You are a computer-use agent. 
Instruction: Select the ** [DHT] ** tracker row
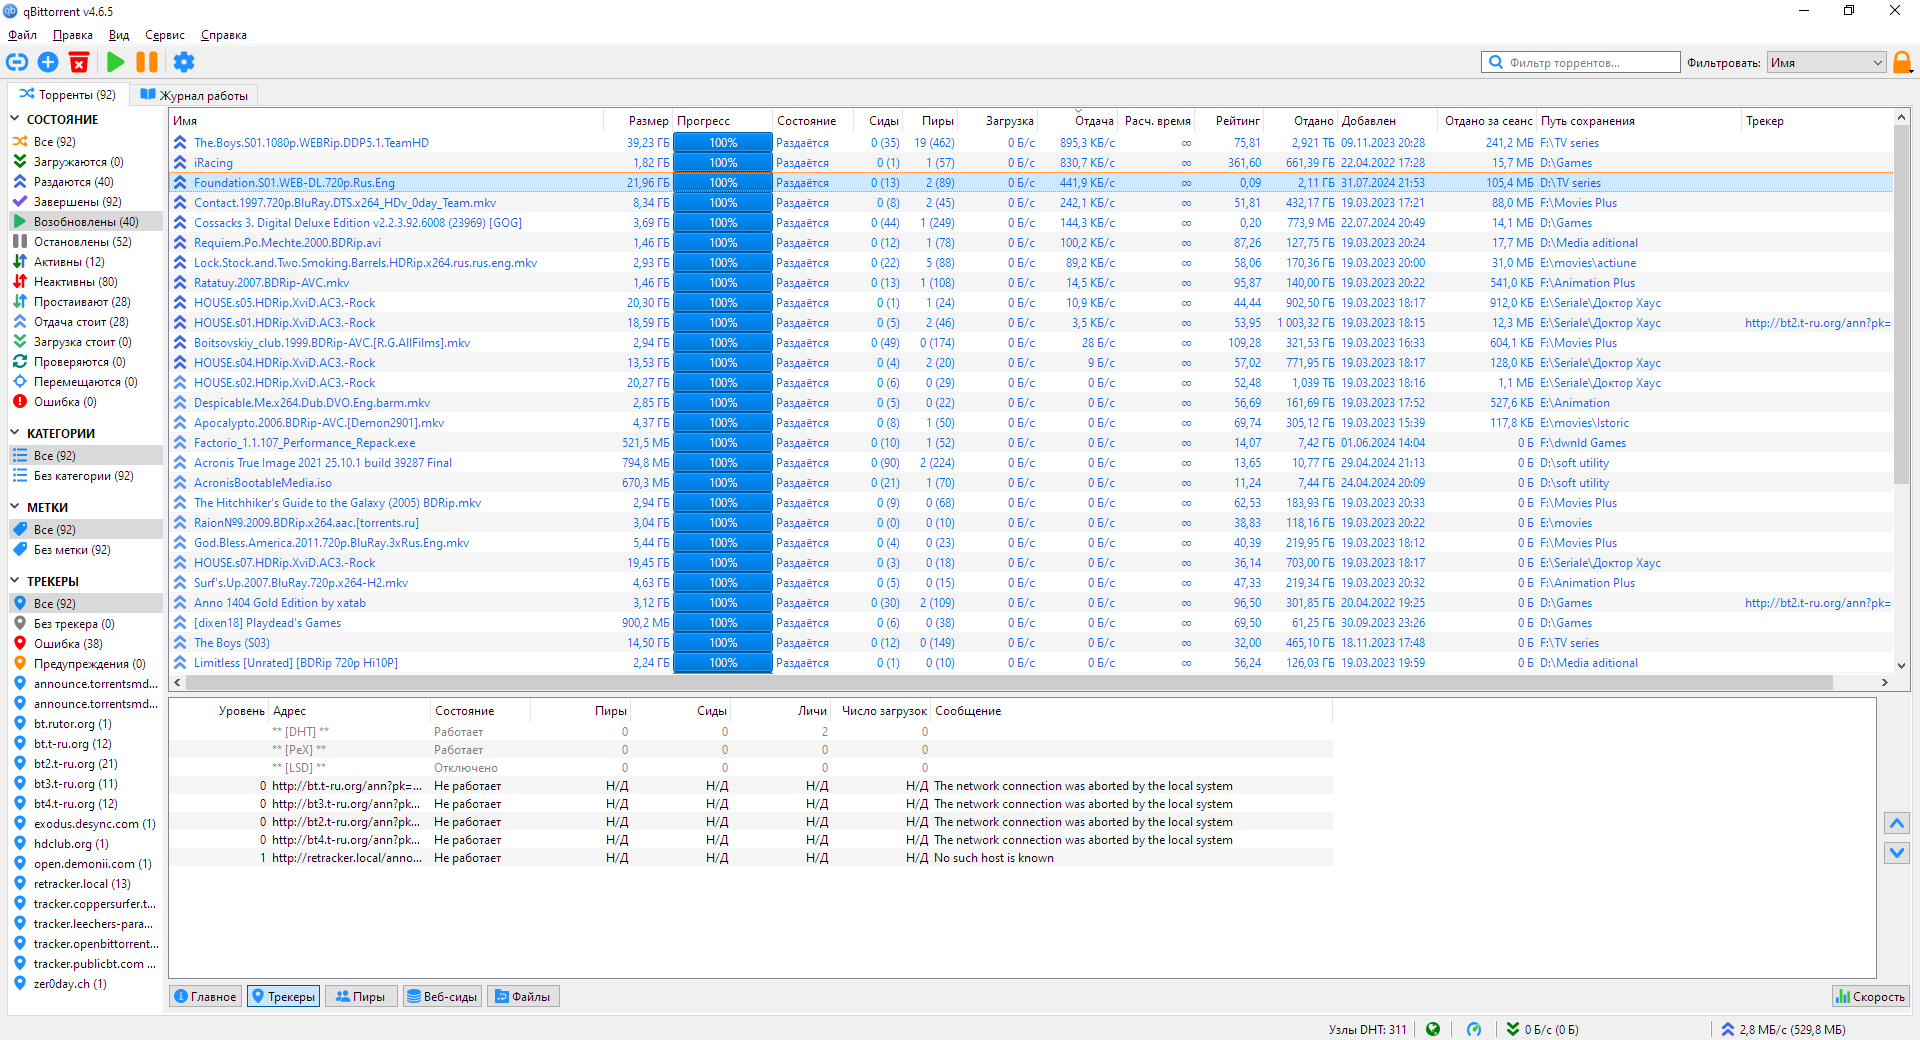coord(751,732)
